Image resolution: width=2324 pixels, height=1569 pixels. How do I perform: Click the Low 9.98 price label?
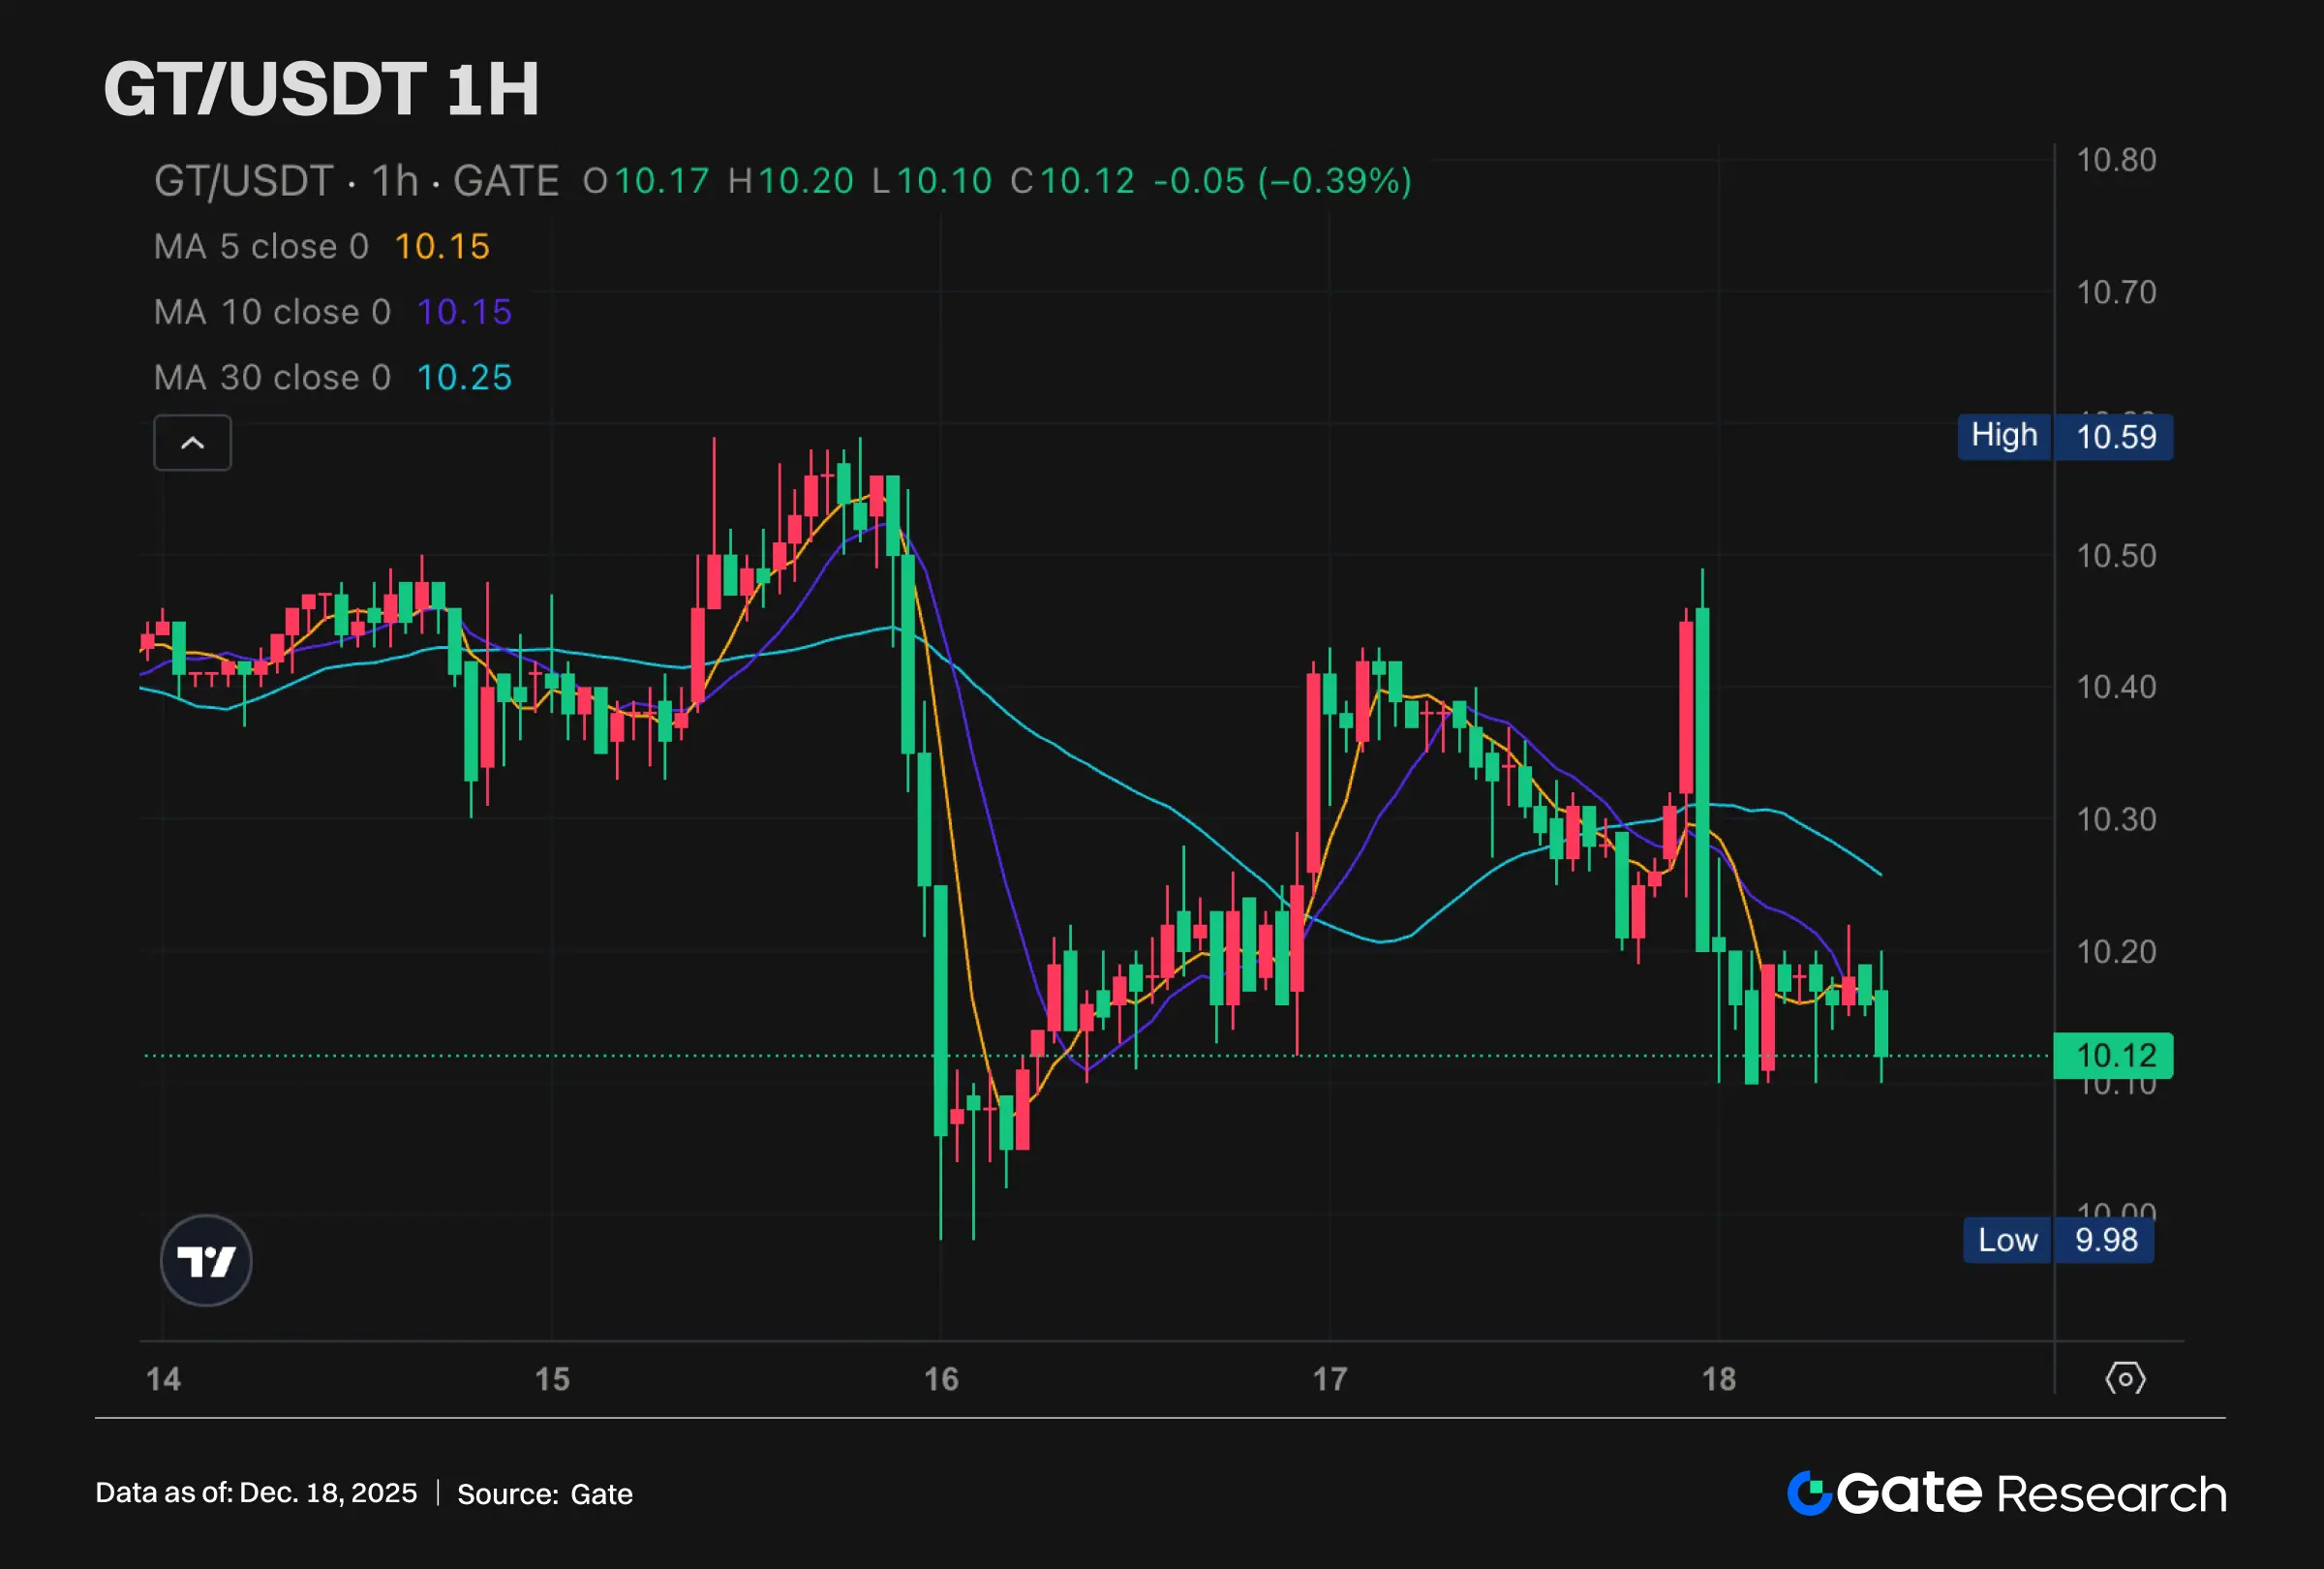[2058, 1240]
